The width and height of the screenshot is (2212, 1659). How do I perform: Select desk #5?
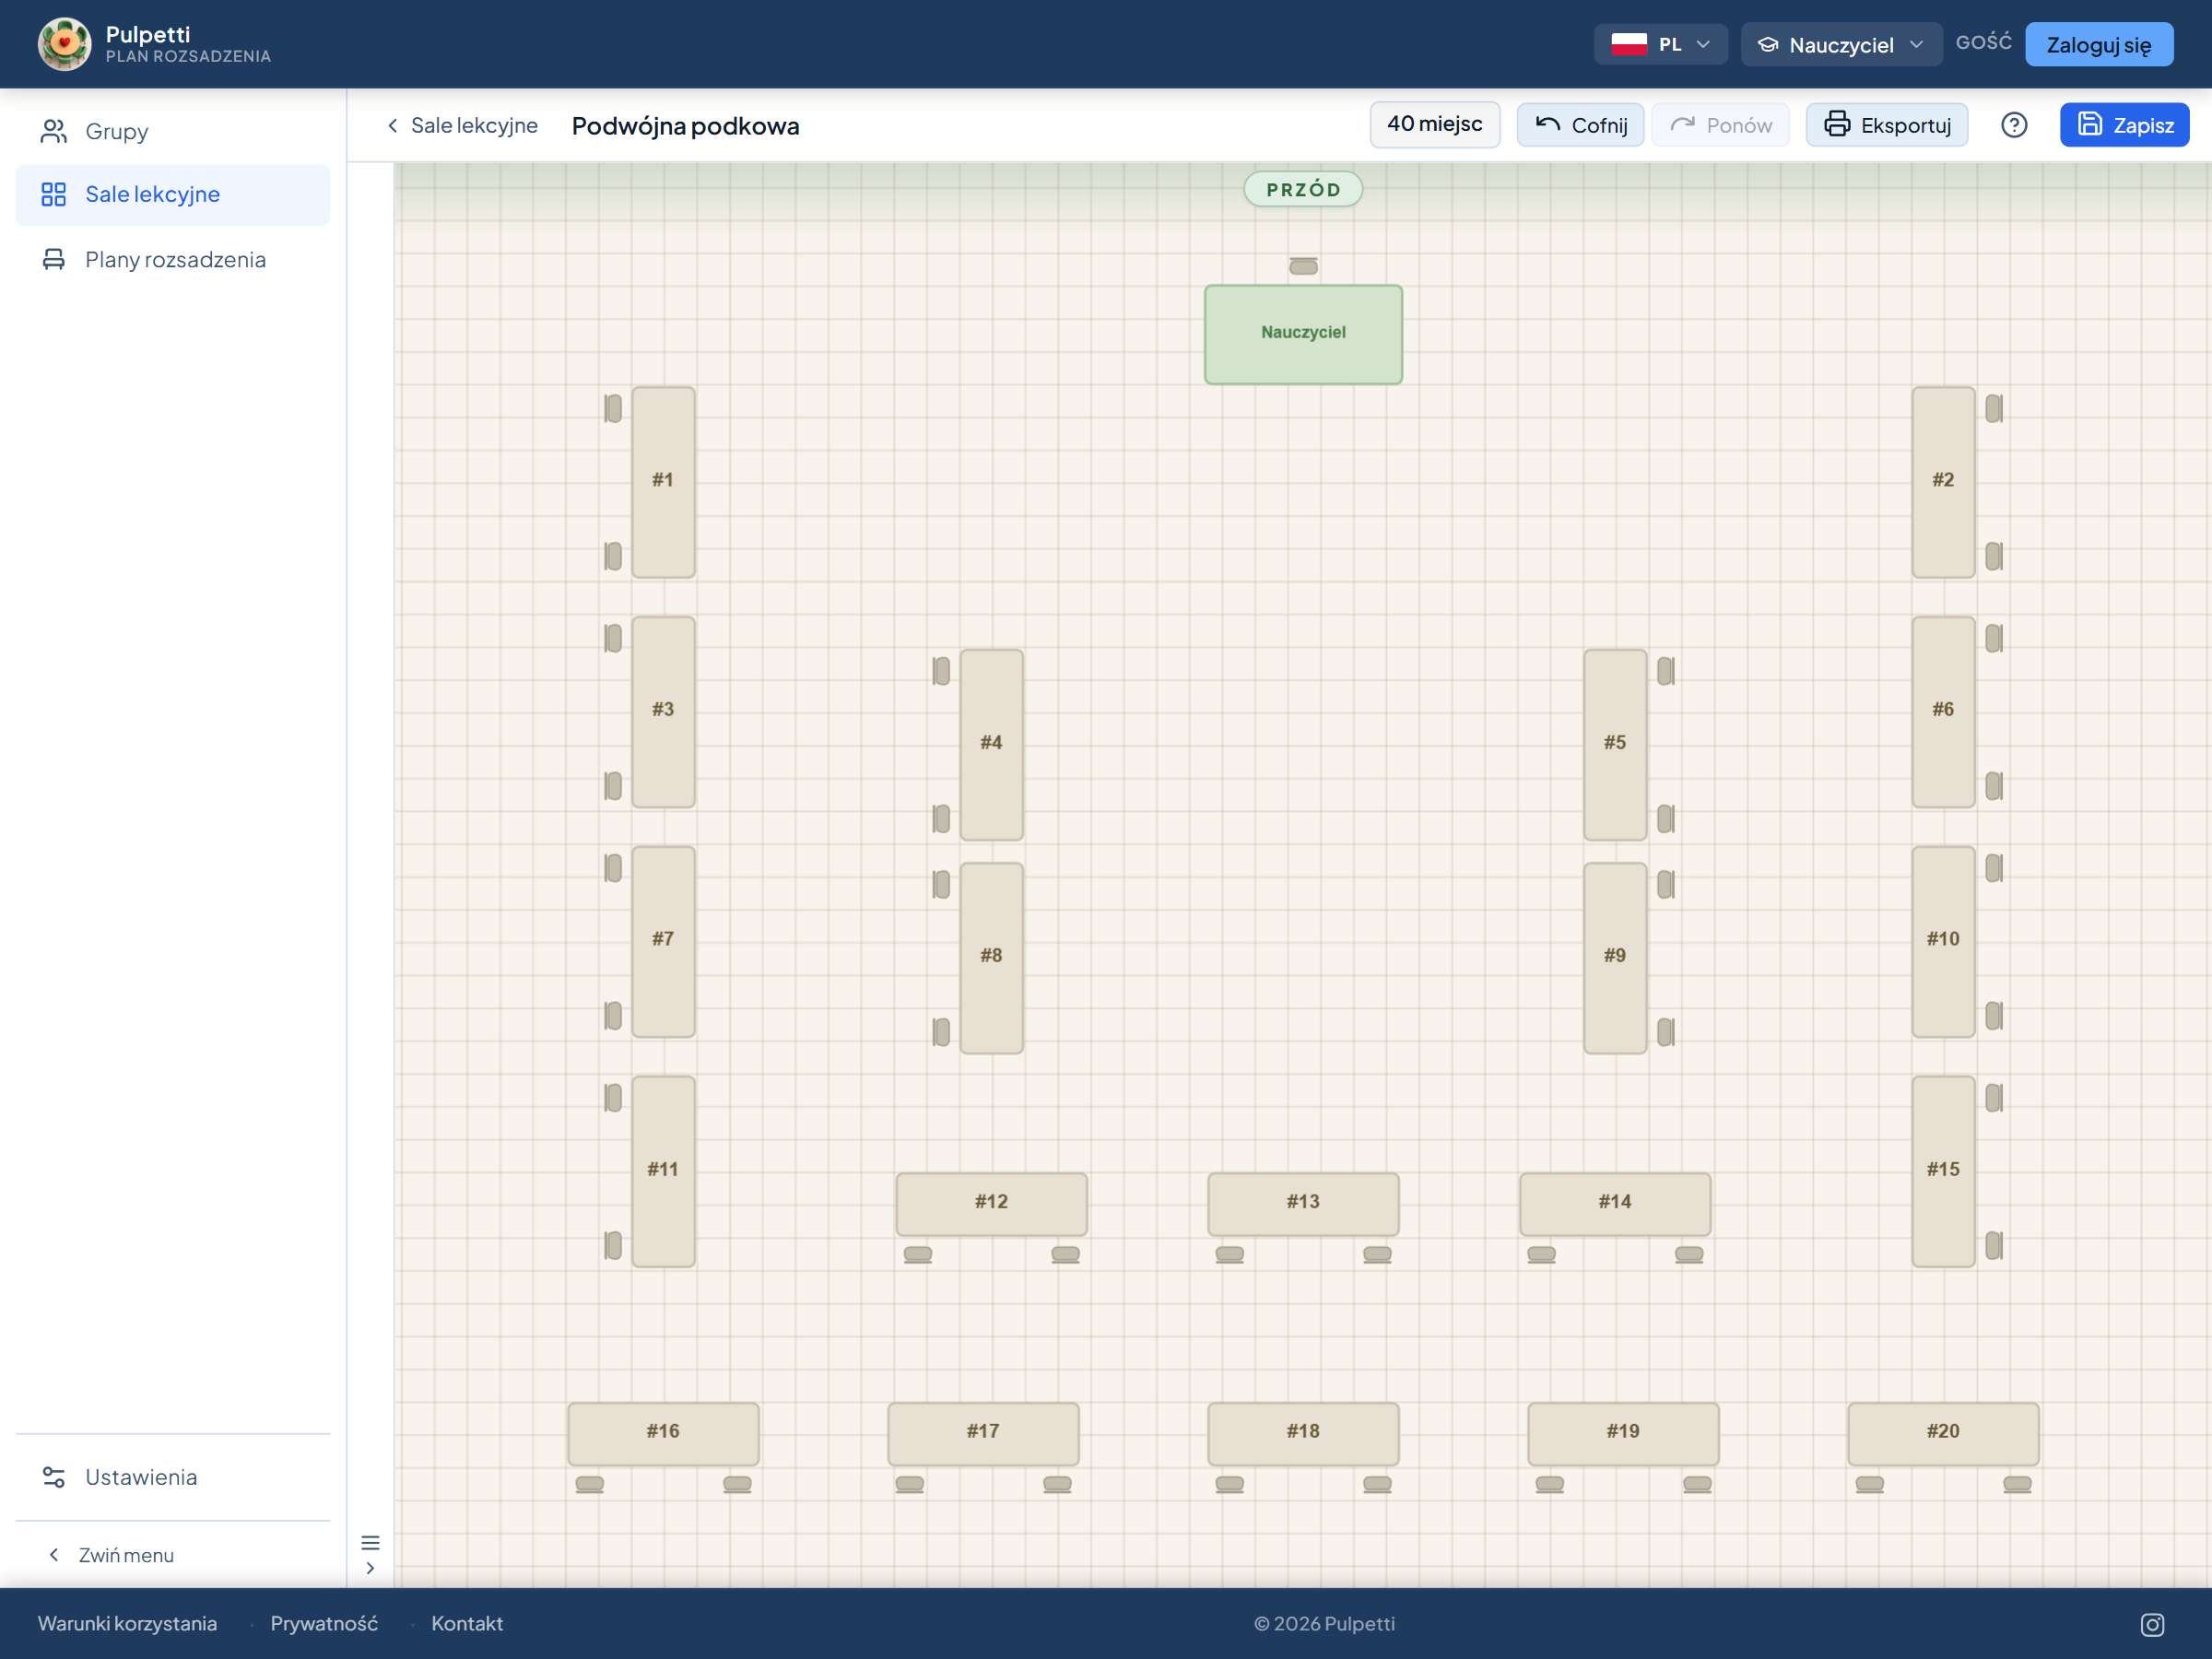click(x=1615, y=744)
